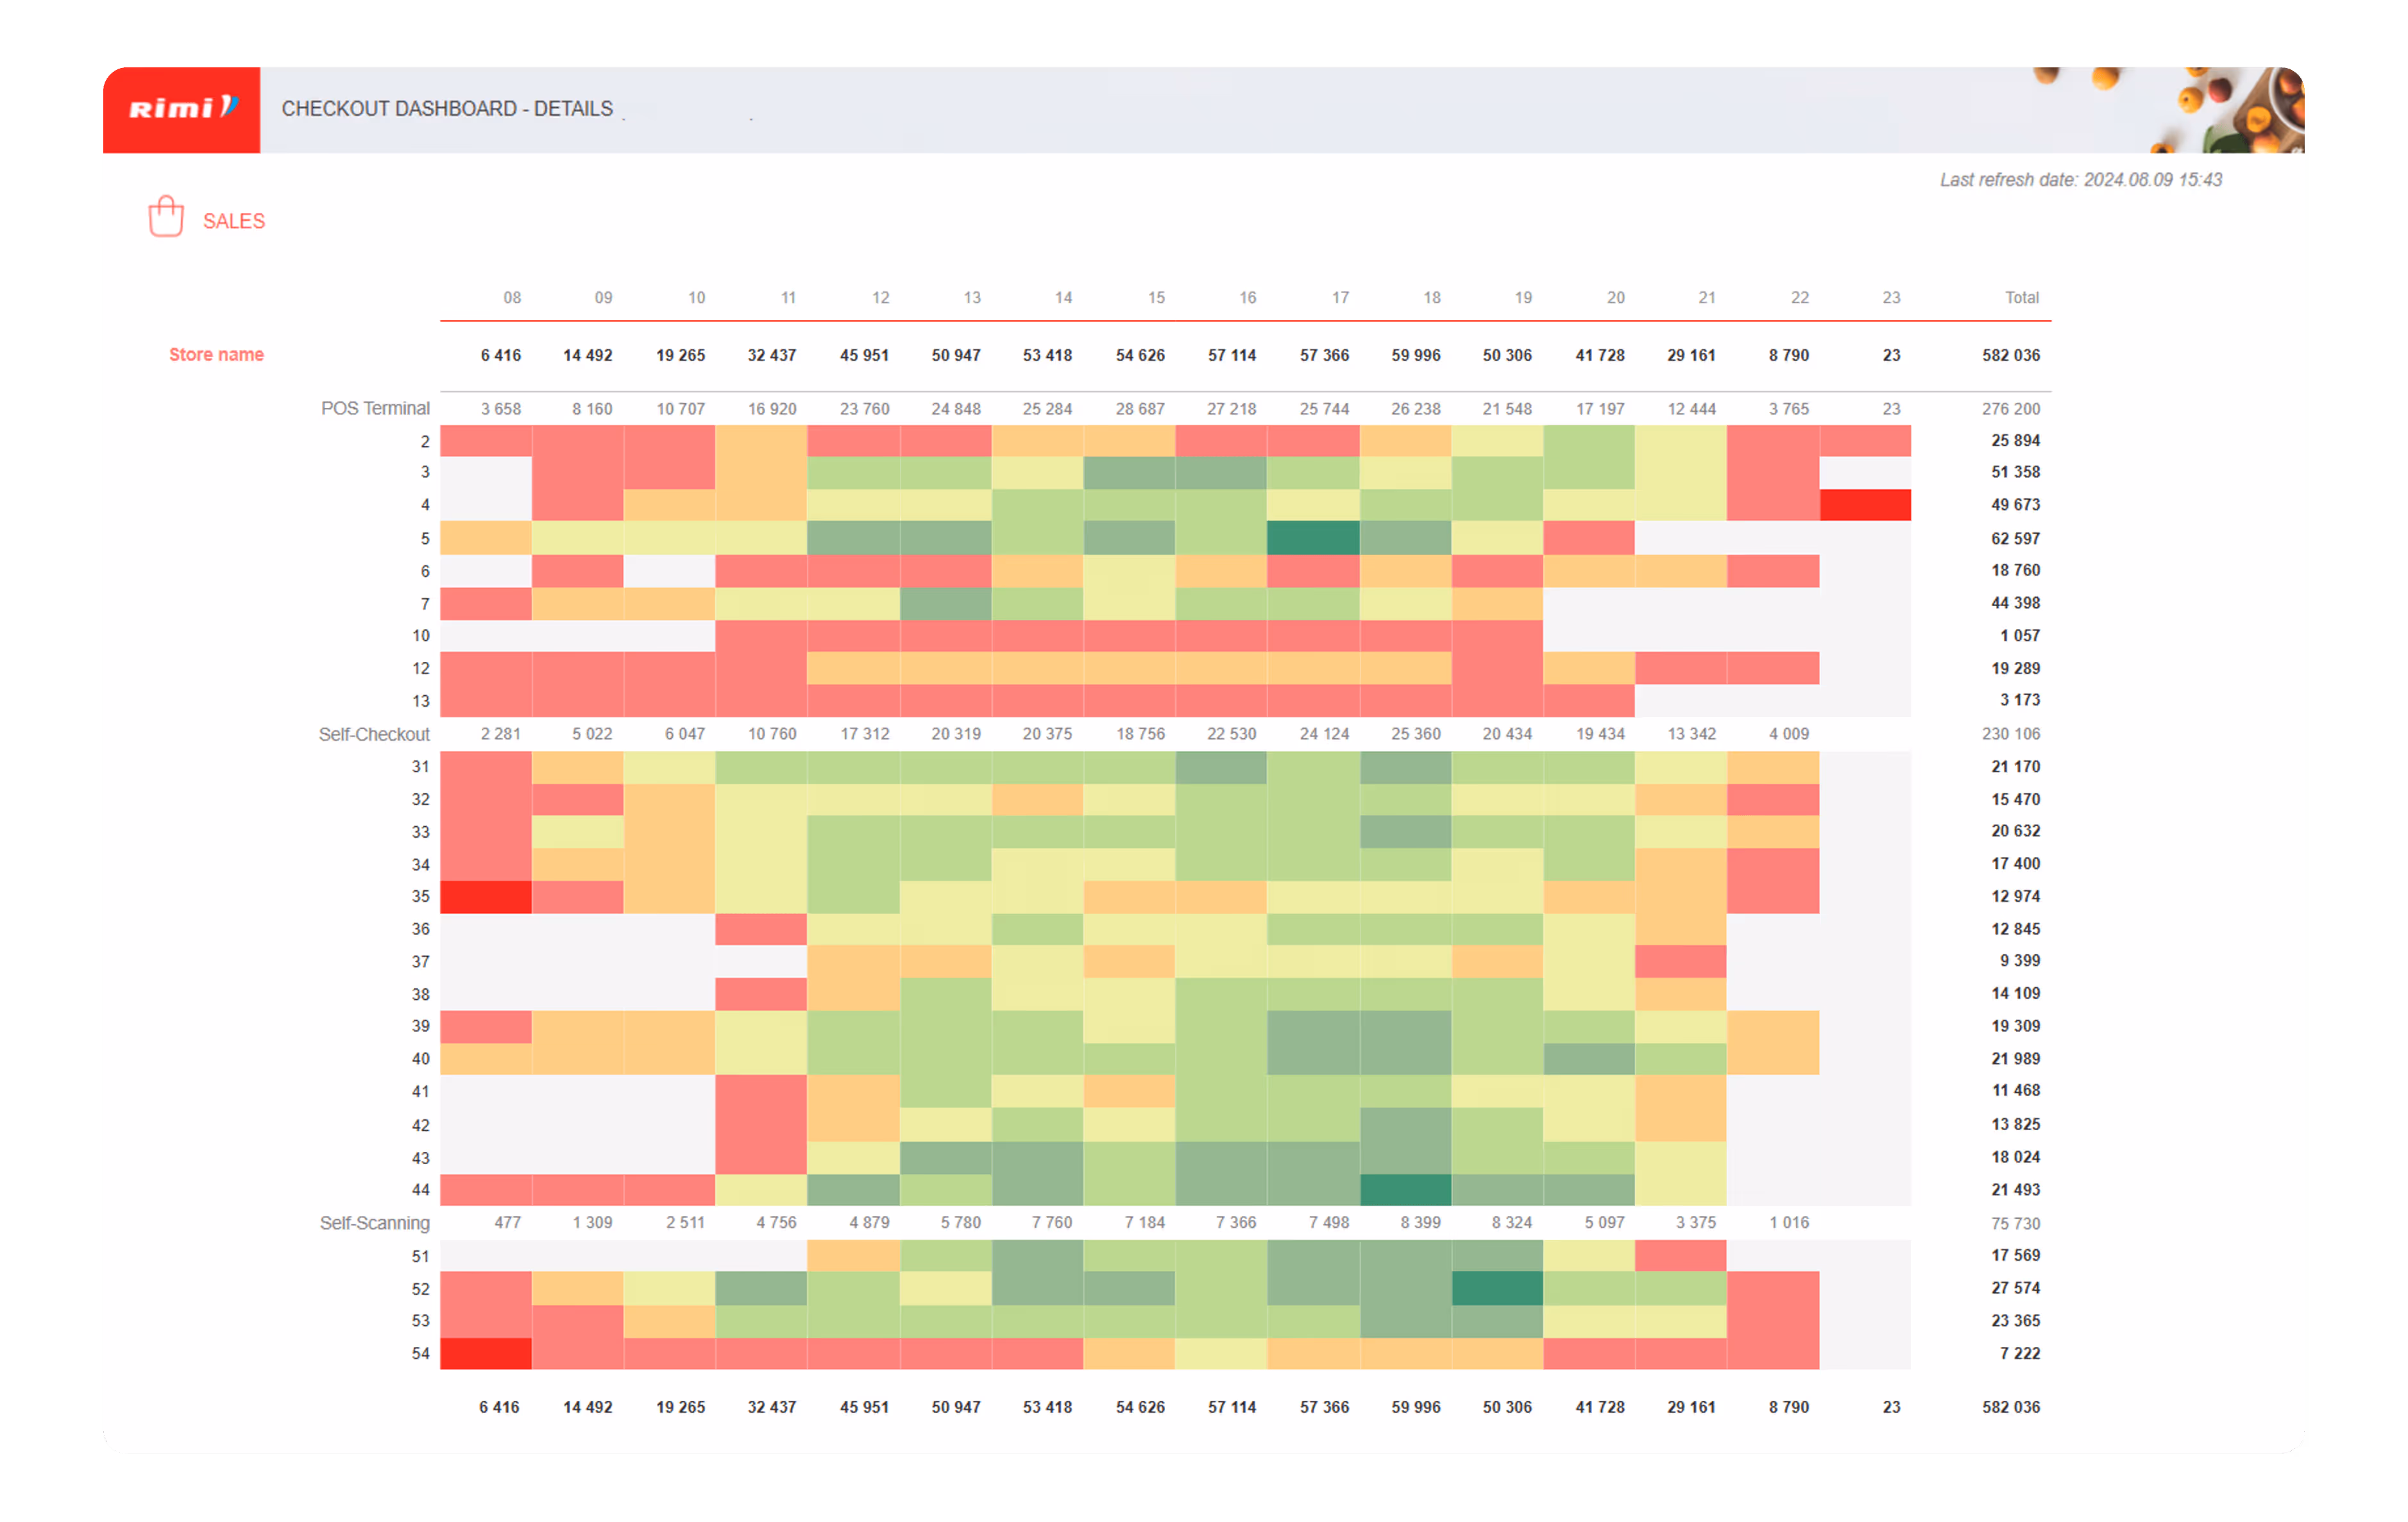Screen dimensions: 2408x1522
Task: Click bright red cell for terminal 54 hour 08
Action: (x=486, y=1353)
